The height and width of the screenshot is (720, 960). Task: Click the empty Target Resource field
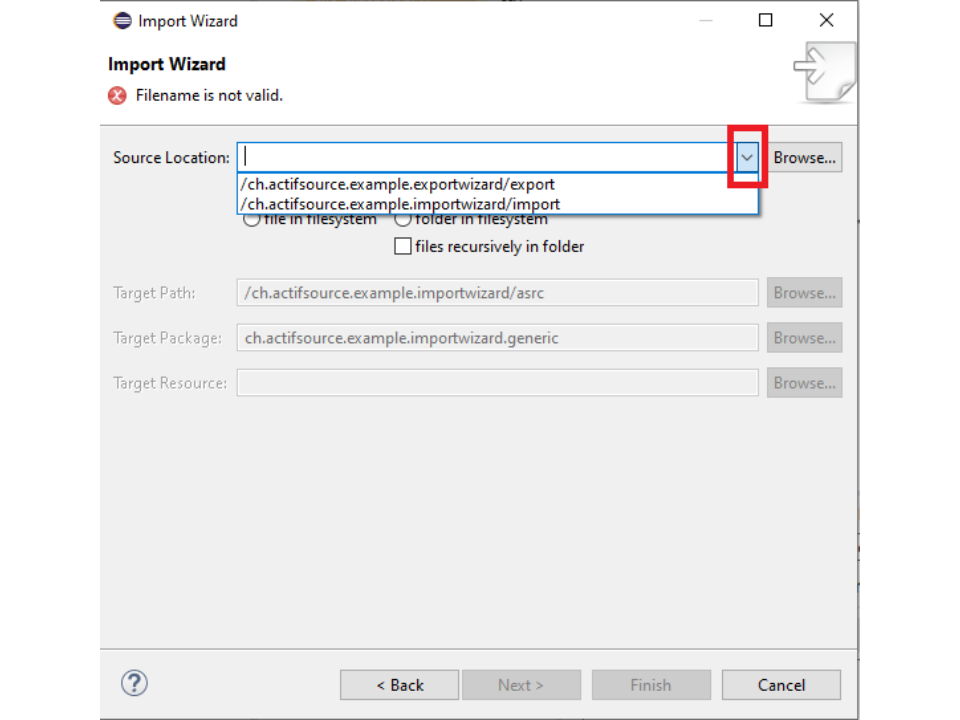point(496,383)
